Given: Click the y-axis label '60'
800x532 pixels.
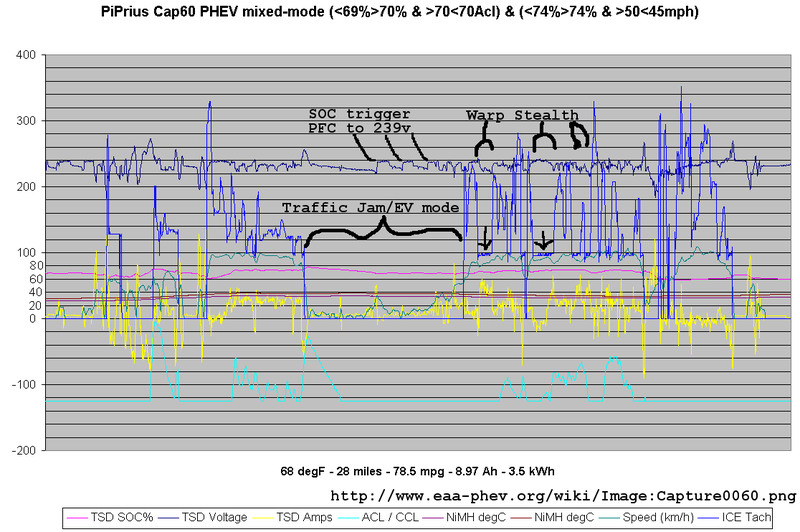Looking at the screenshot, I should coord(36,279).
